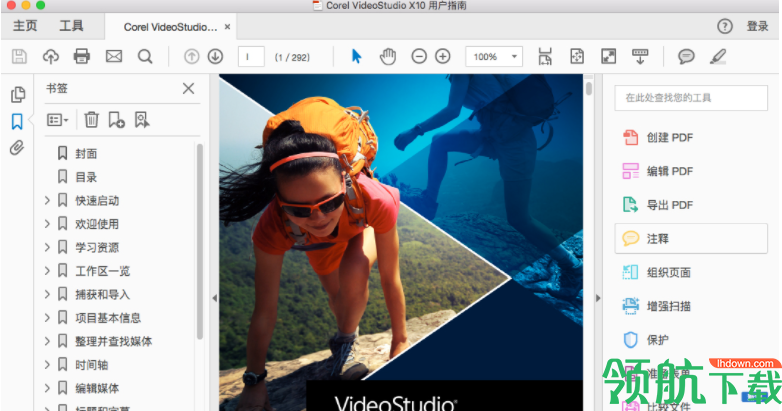Viewport: 782px width, 411px height.
Task: Switch to the 工具 tab
Action: tap(71, 26)
